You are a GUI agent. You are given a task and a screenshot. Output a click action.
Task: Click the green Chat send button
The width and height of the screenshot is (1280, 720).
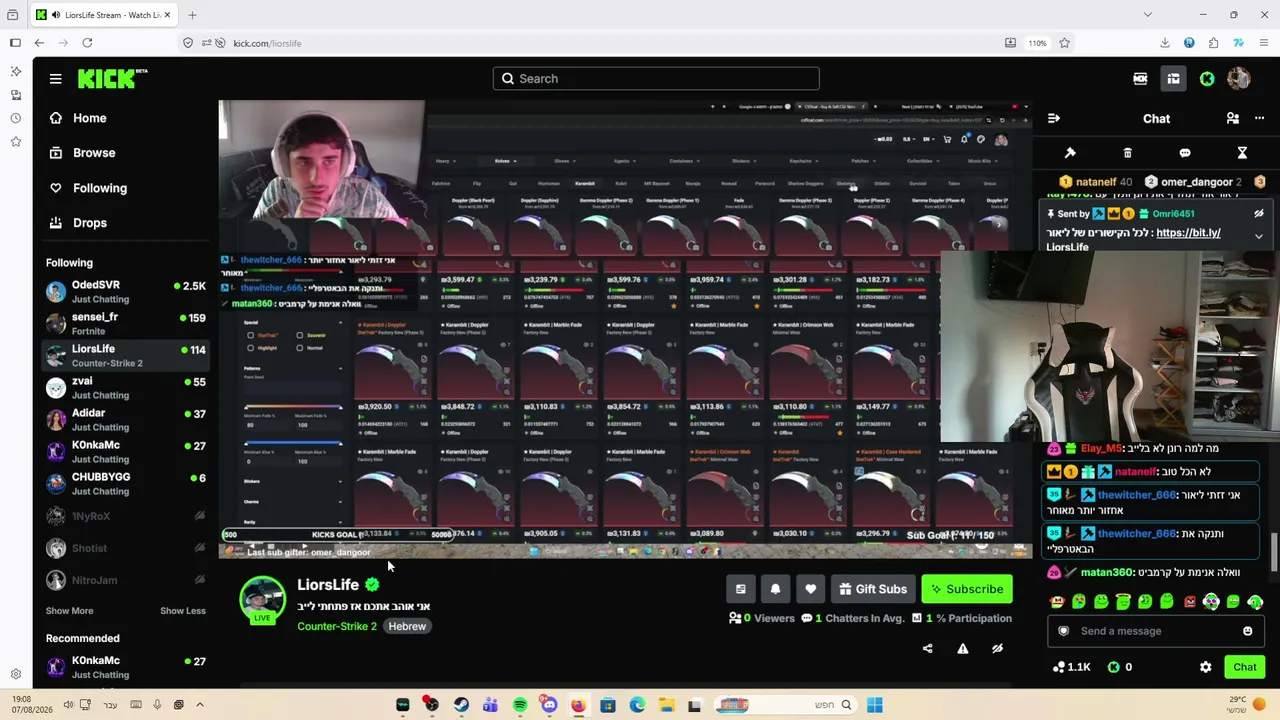[x=1245, y=667]
